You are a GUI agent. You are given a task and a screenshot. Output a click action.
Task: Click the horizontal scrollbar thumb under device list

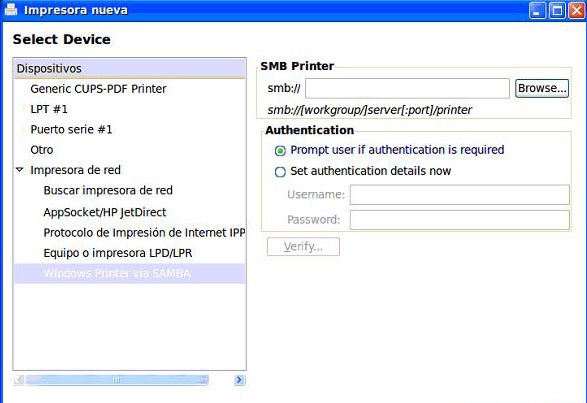coord(116,380)
